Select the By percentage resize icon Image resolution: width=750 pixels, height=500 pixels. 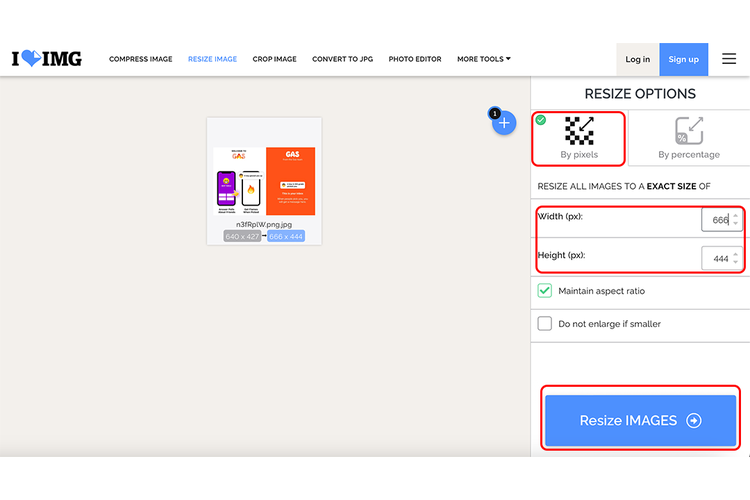point(689,131)
